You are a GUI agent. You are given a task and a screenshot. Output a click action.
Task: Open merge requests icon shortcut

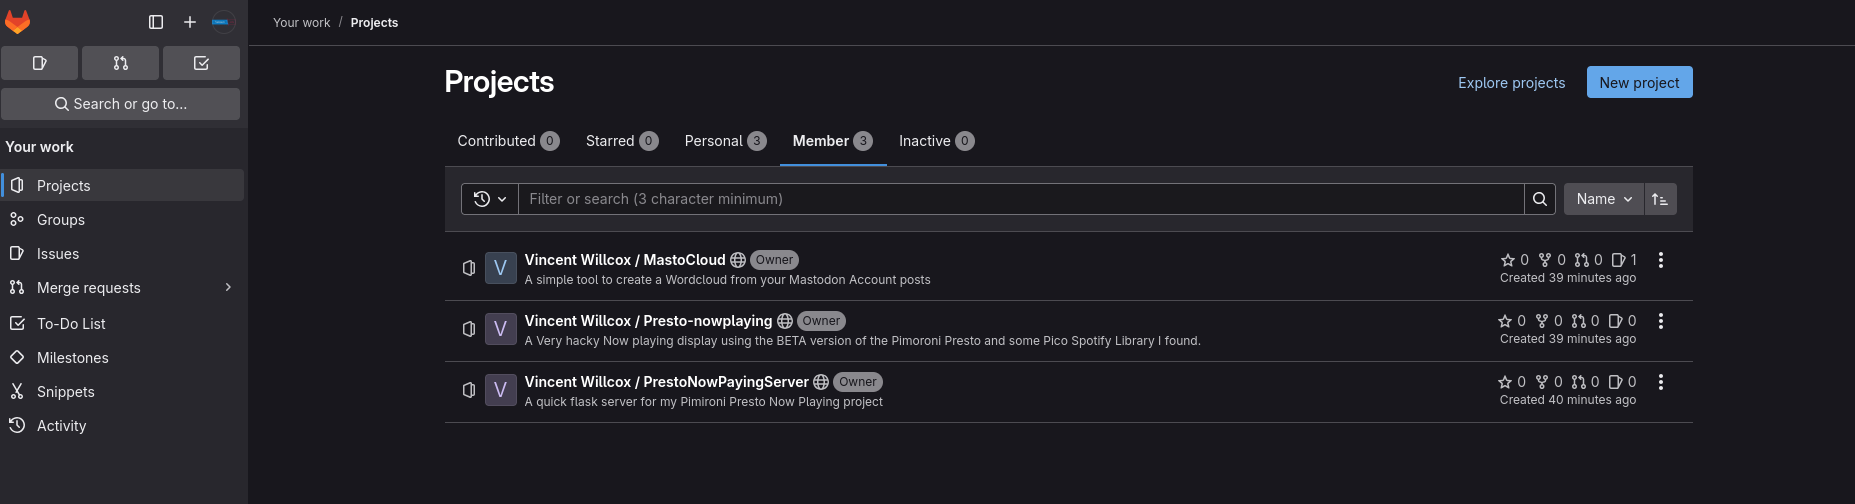(120, 63)
